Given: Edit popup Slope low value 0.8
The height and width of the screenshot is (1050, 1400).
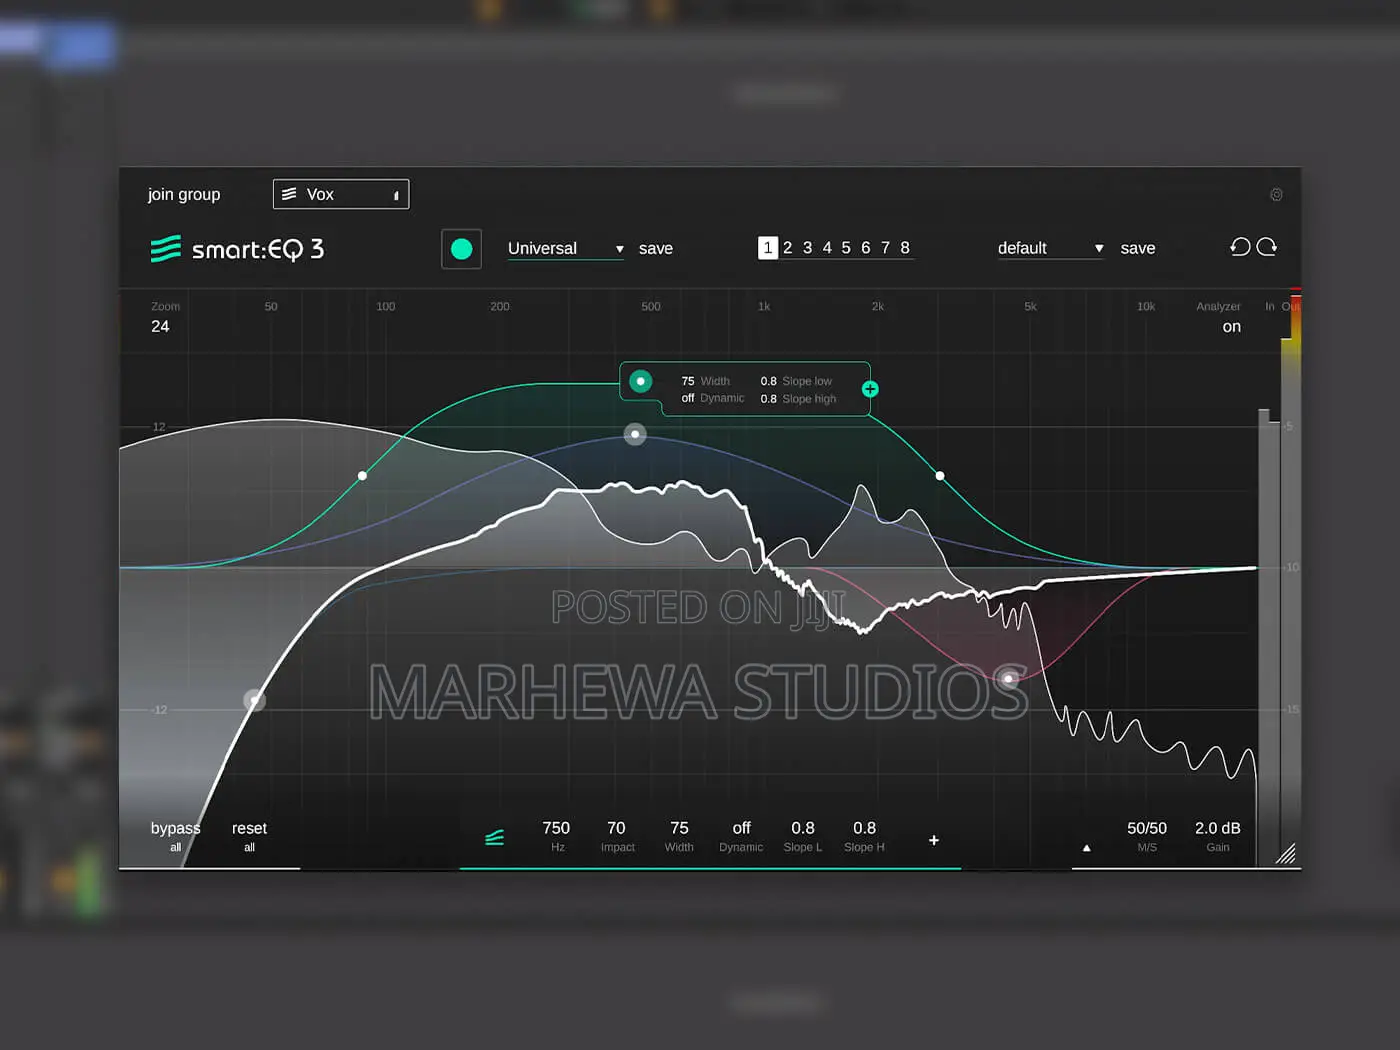Looking at the screenshot, I should (768, 381).
